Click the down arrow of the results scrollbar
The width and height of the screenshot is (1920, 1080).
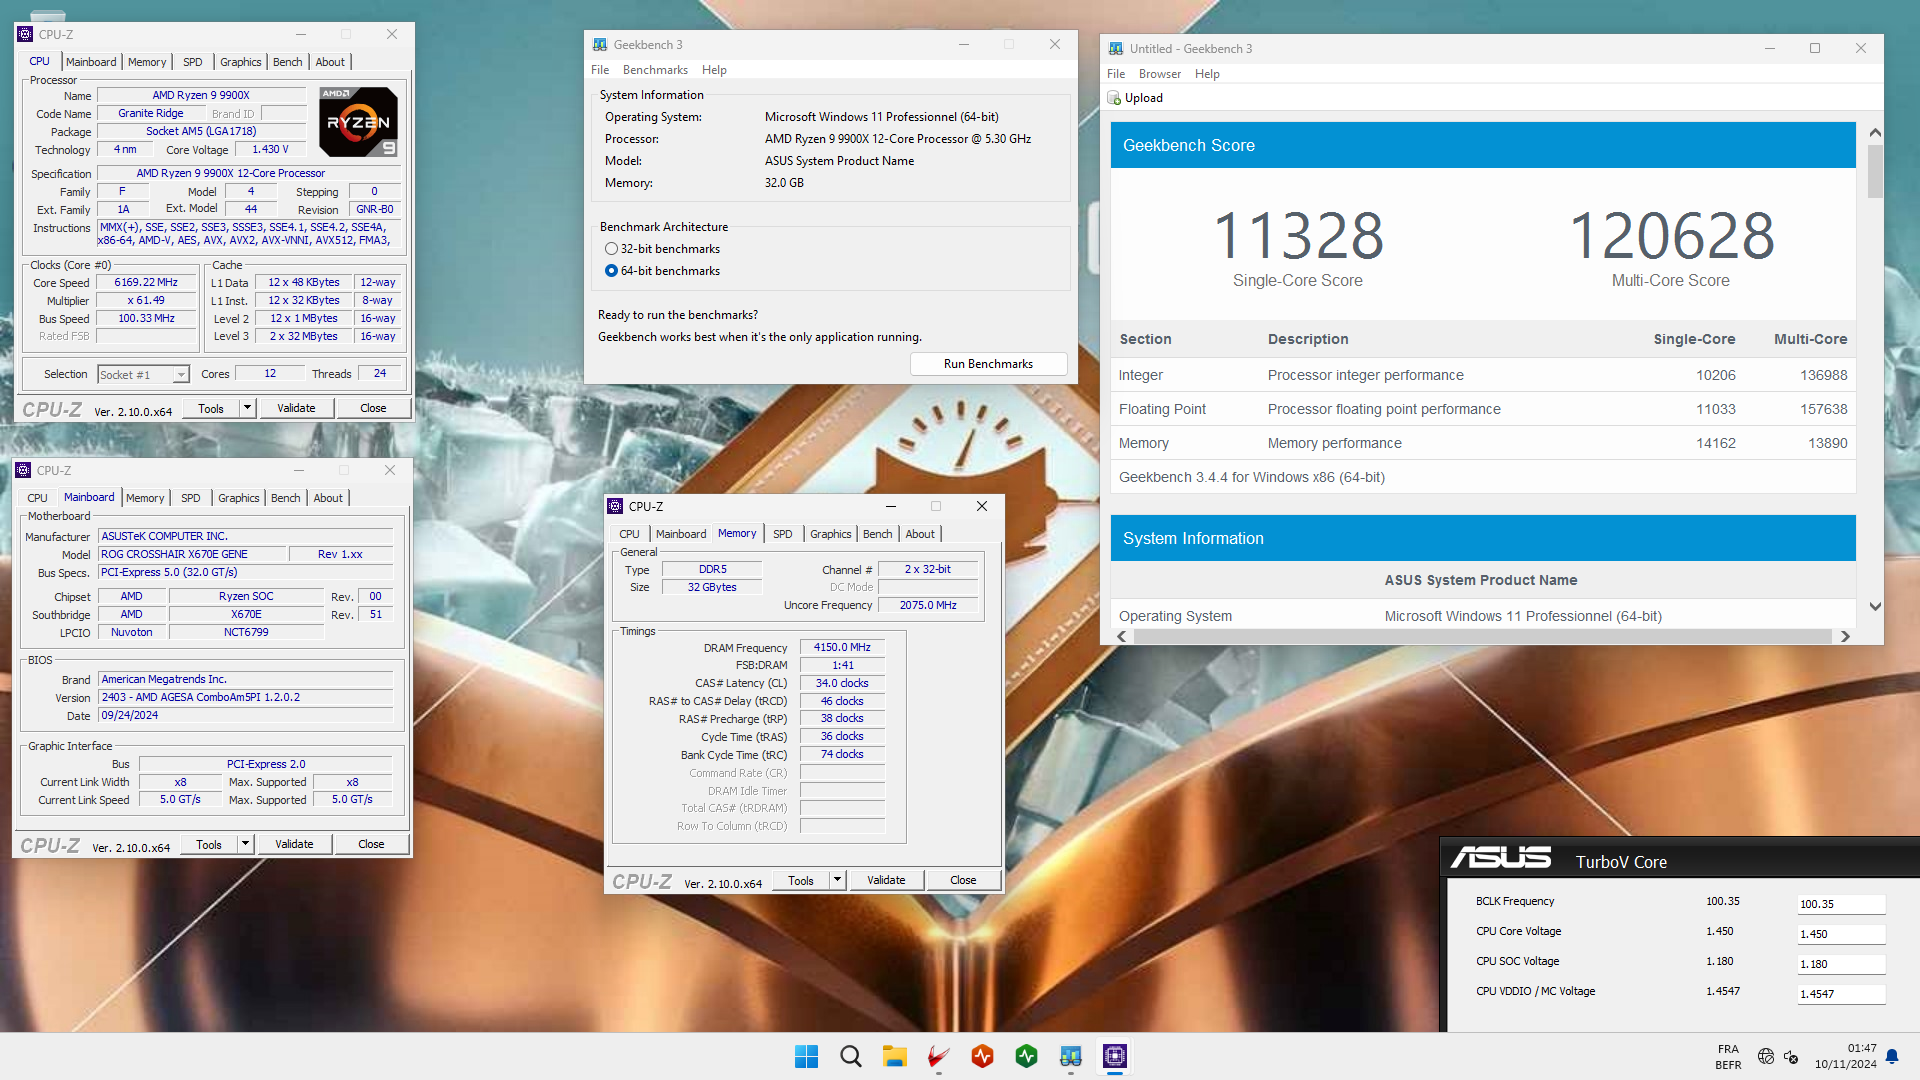(x=1875, y=606)
